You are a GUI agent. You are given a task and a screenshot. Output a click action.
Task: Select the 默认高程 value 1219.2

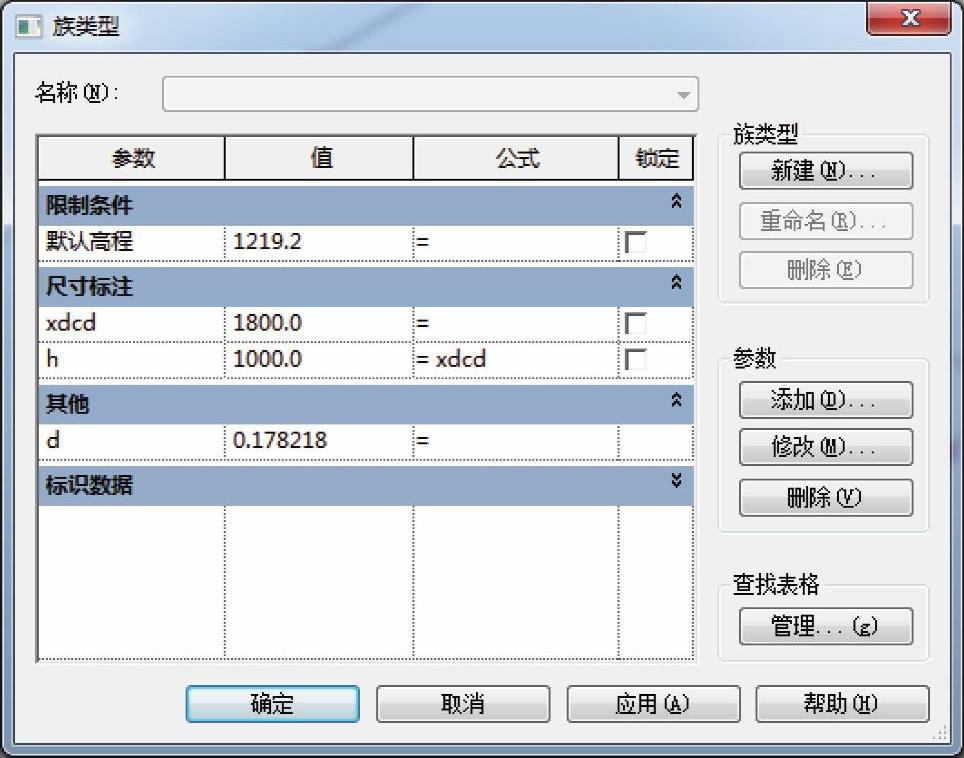click(x=318, y=242)
